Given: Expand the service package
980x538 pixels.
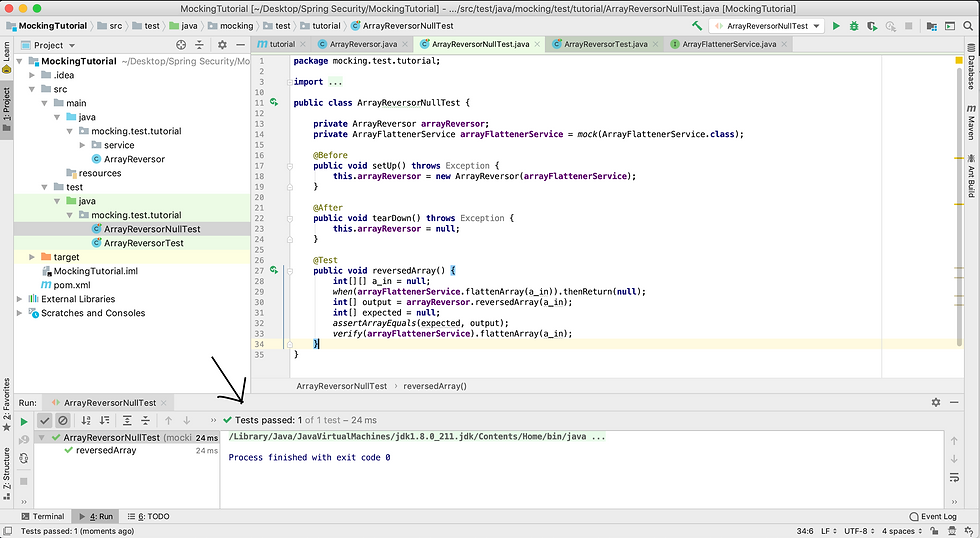Looking at the screenshot, I should [82, 145].
